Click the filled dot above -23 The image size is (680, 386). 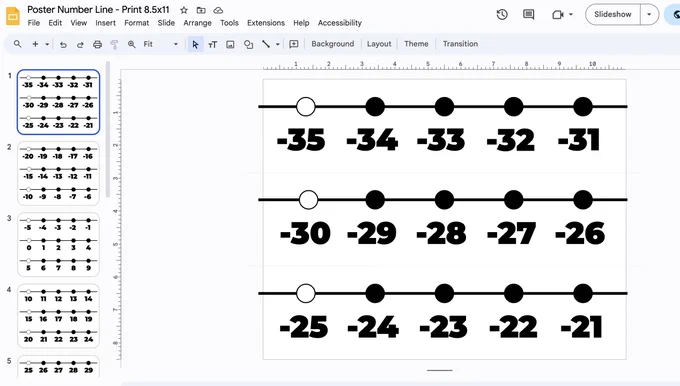coord(445,294)
